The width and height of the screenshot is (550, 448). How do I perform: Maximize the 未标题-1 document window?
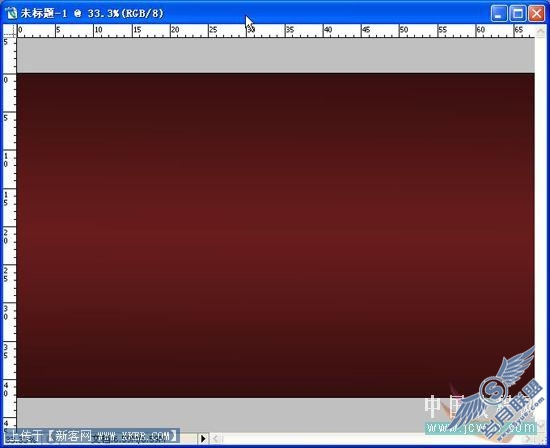point(518,14)
